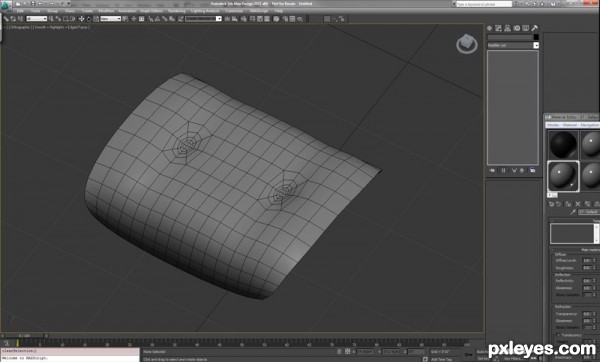Click Remove Modifier trash icon below stack

point(522,170)
